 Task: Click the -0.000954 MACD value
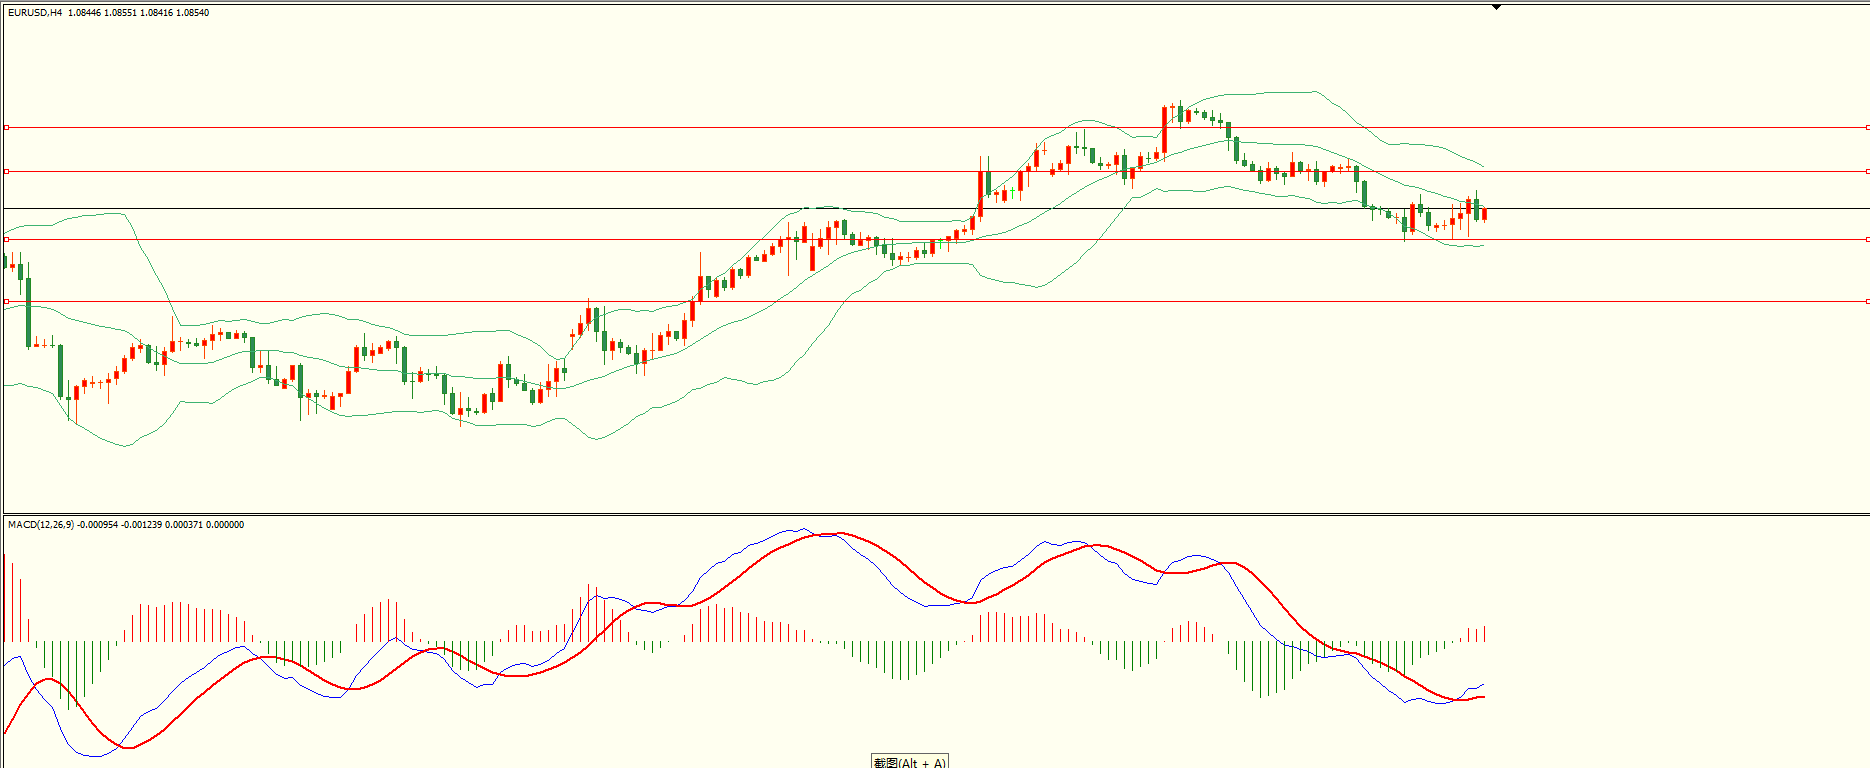(98, 525)
